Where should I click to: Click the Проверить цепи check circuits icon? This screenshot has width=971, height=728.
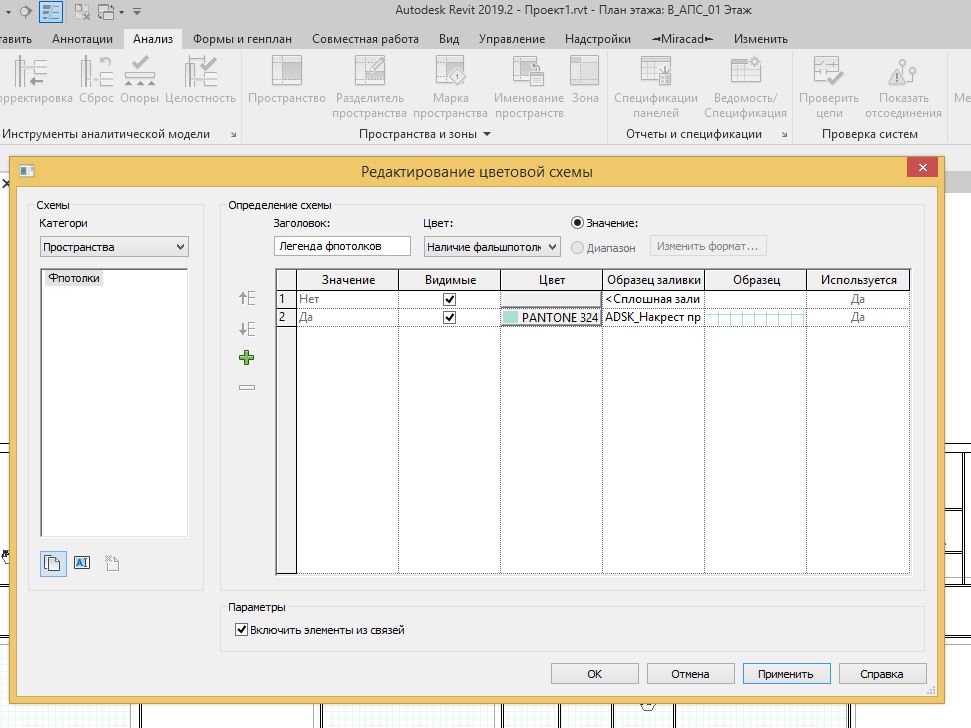pyautogui.click(x=829, y=71)
